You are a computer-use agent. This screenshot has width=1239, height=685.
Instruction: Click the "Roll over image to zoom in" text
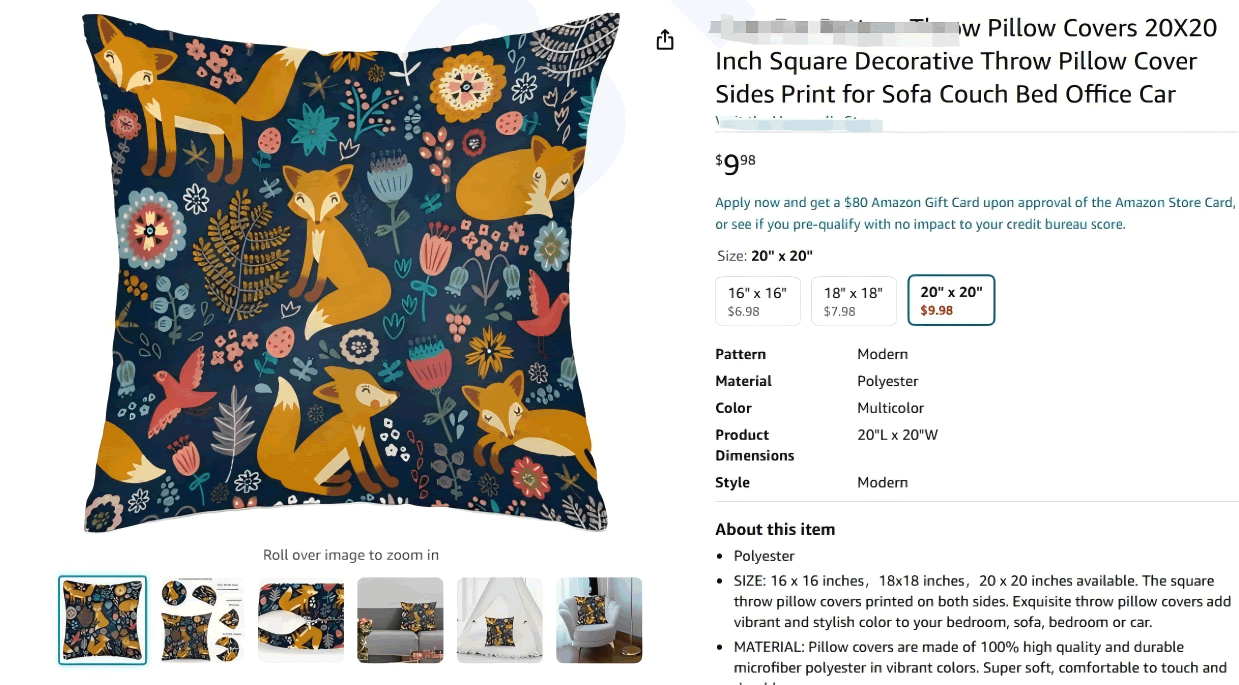coord(351,555)
